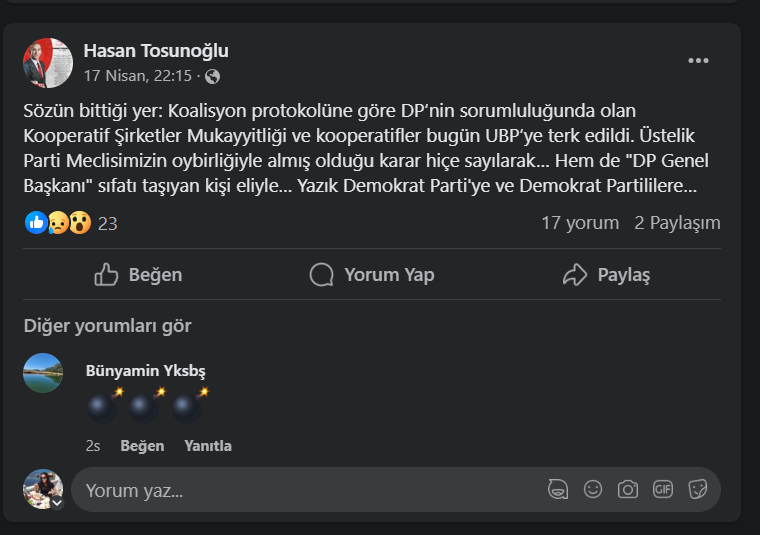Click the reaction emoji icons summary
Screen dimensions: 760x535
tap(59, 223)
